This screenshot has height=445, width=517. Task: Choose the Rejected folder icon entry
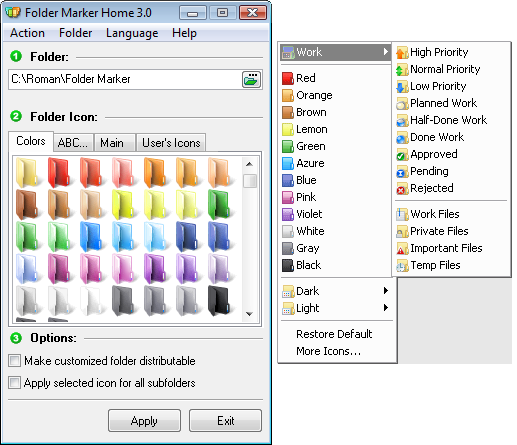(x=425, y=188)
